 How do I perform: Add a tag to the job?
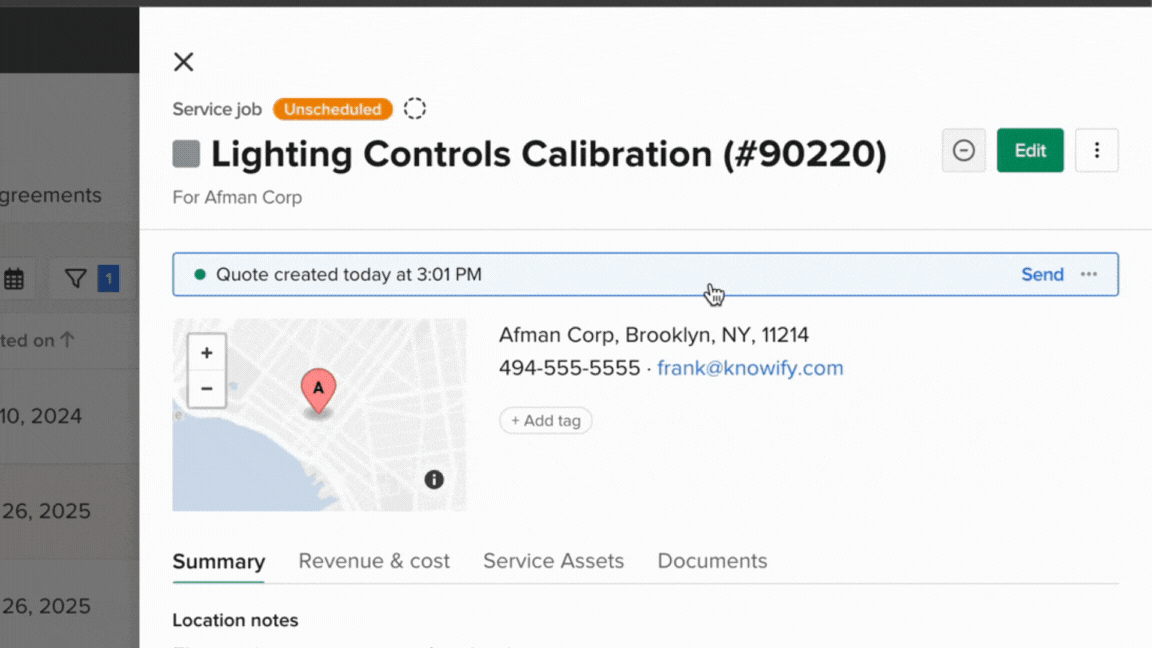546,421
